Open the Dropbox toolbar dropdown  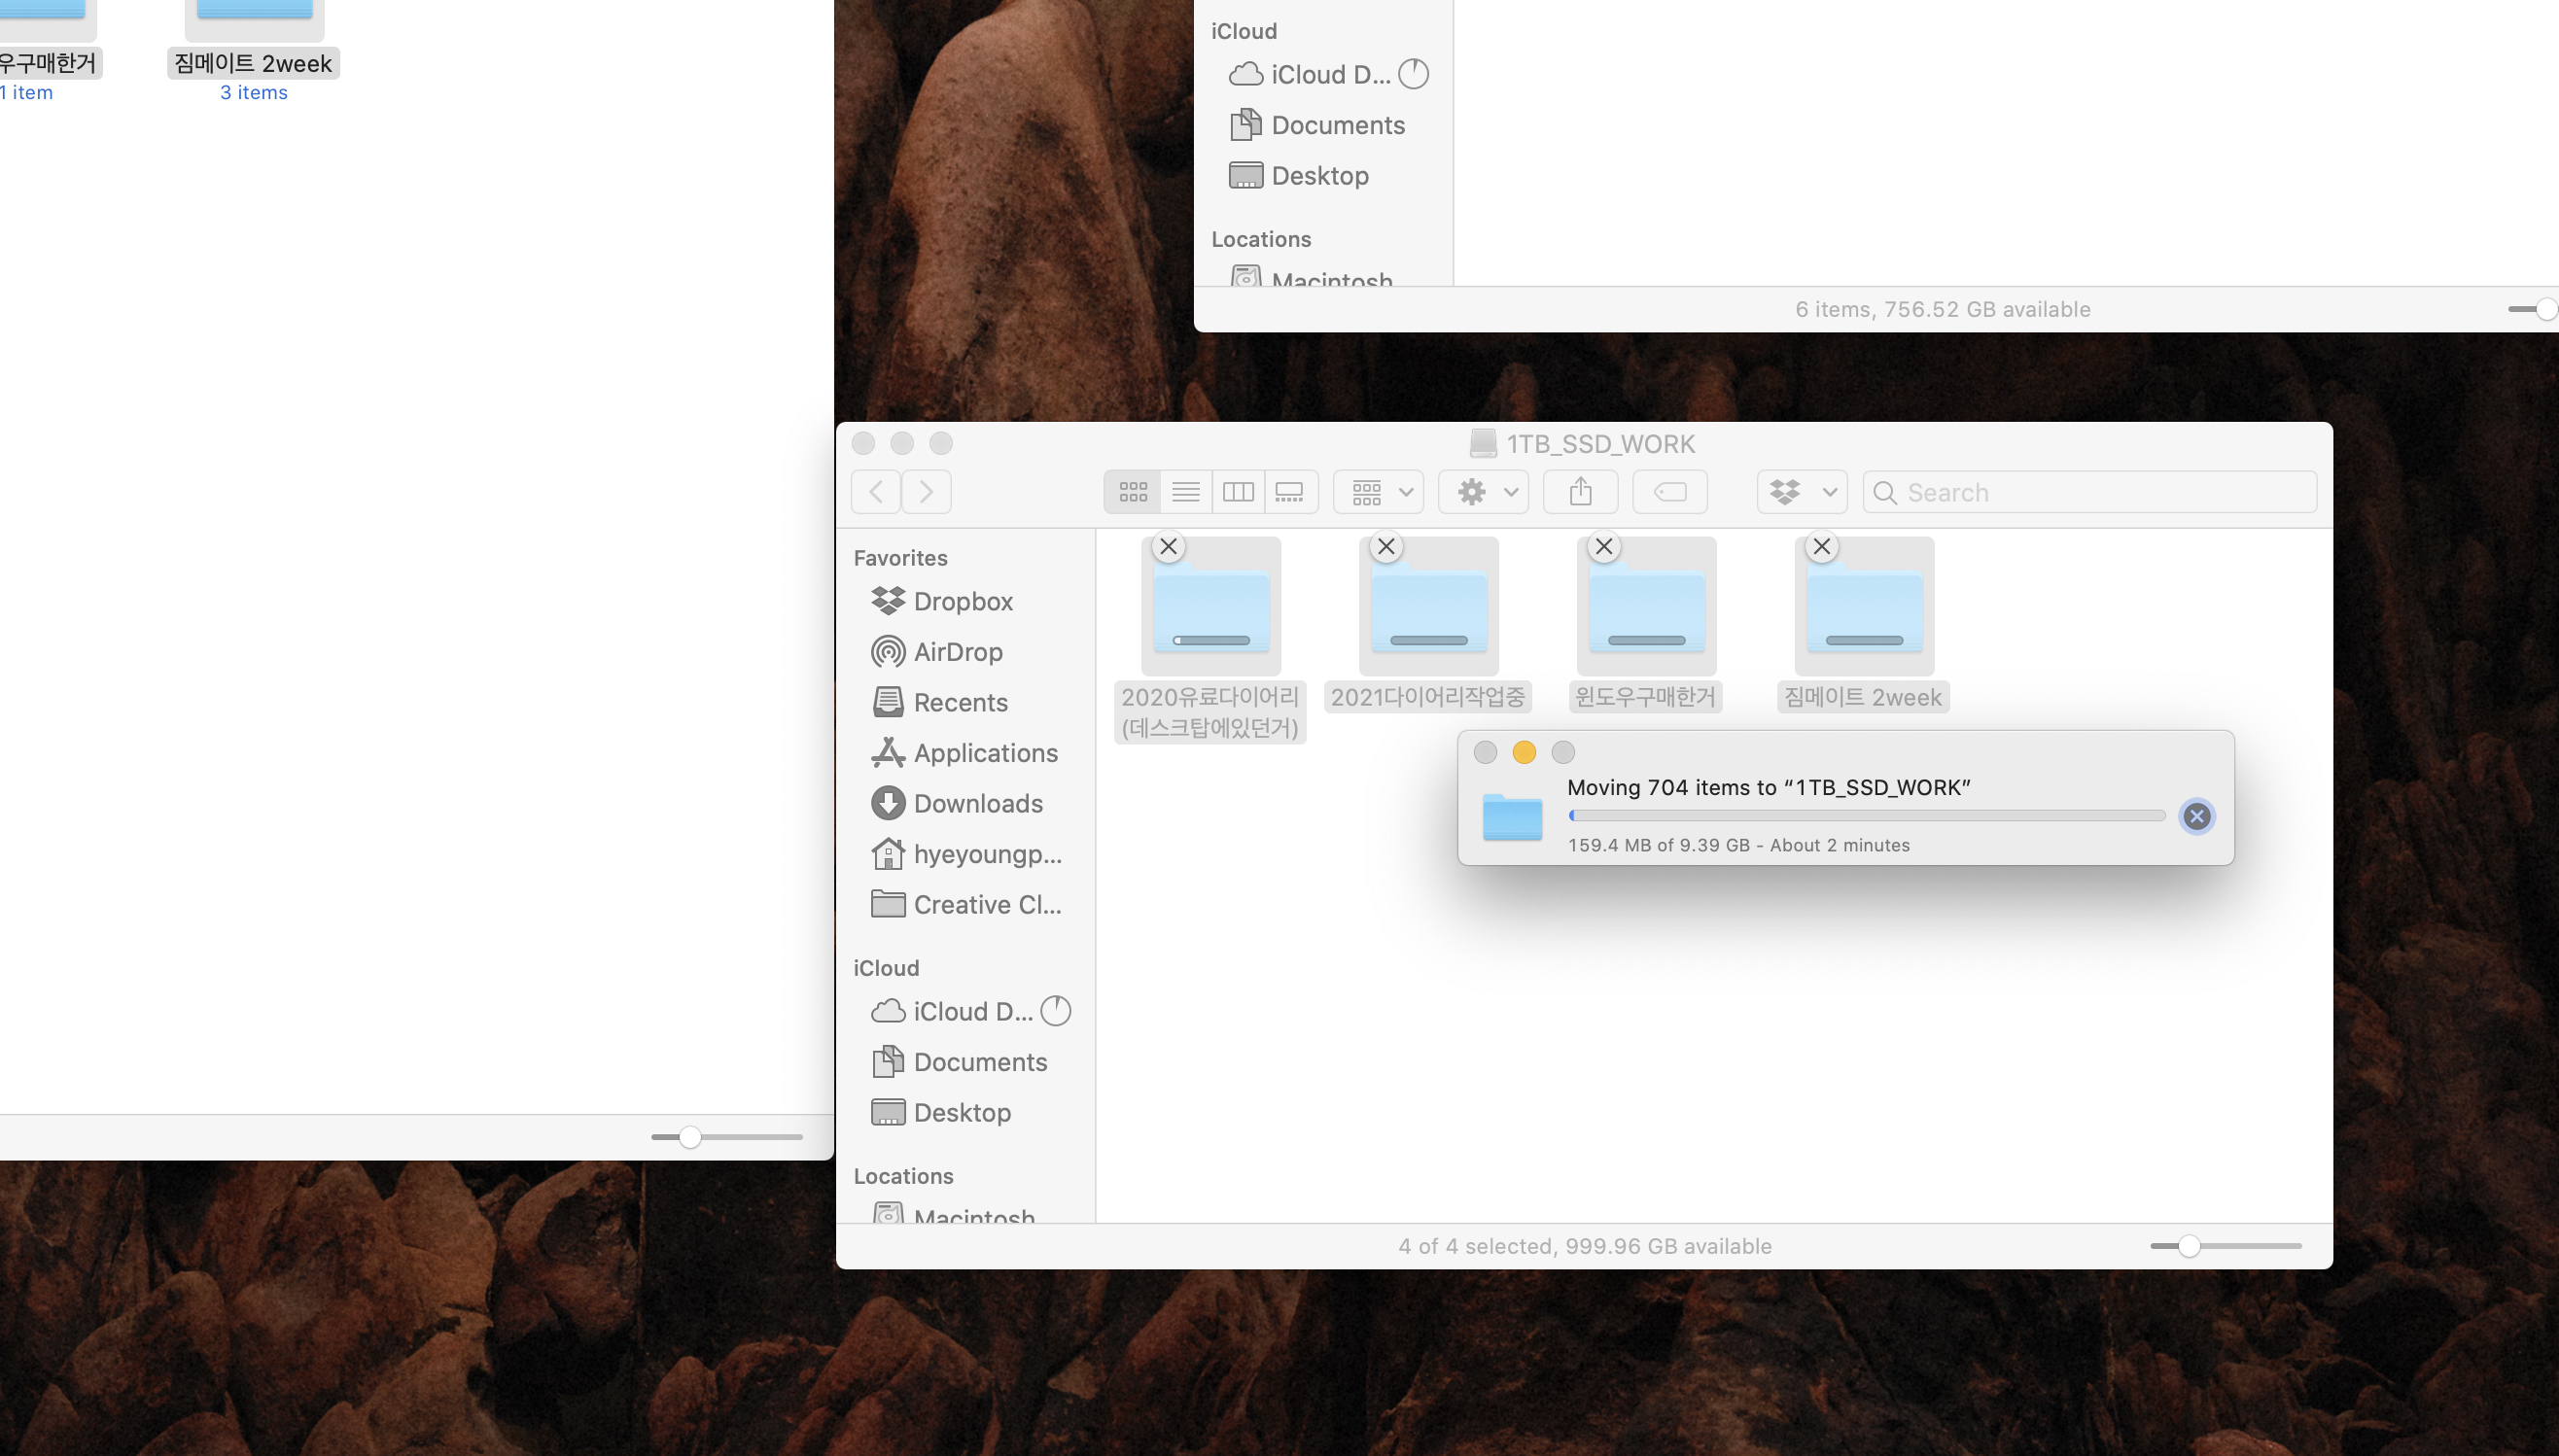pos(1801,492)
